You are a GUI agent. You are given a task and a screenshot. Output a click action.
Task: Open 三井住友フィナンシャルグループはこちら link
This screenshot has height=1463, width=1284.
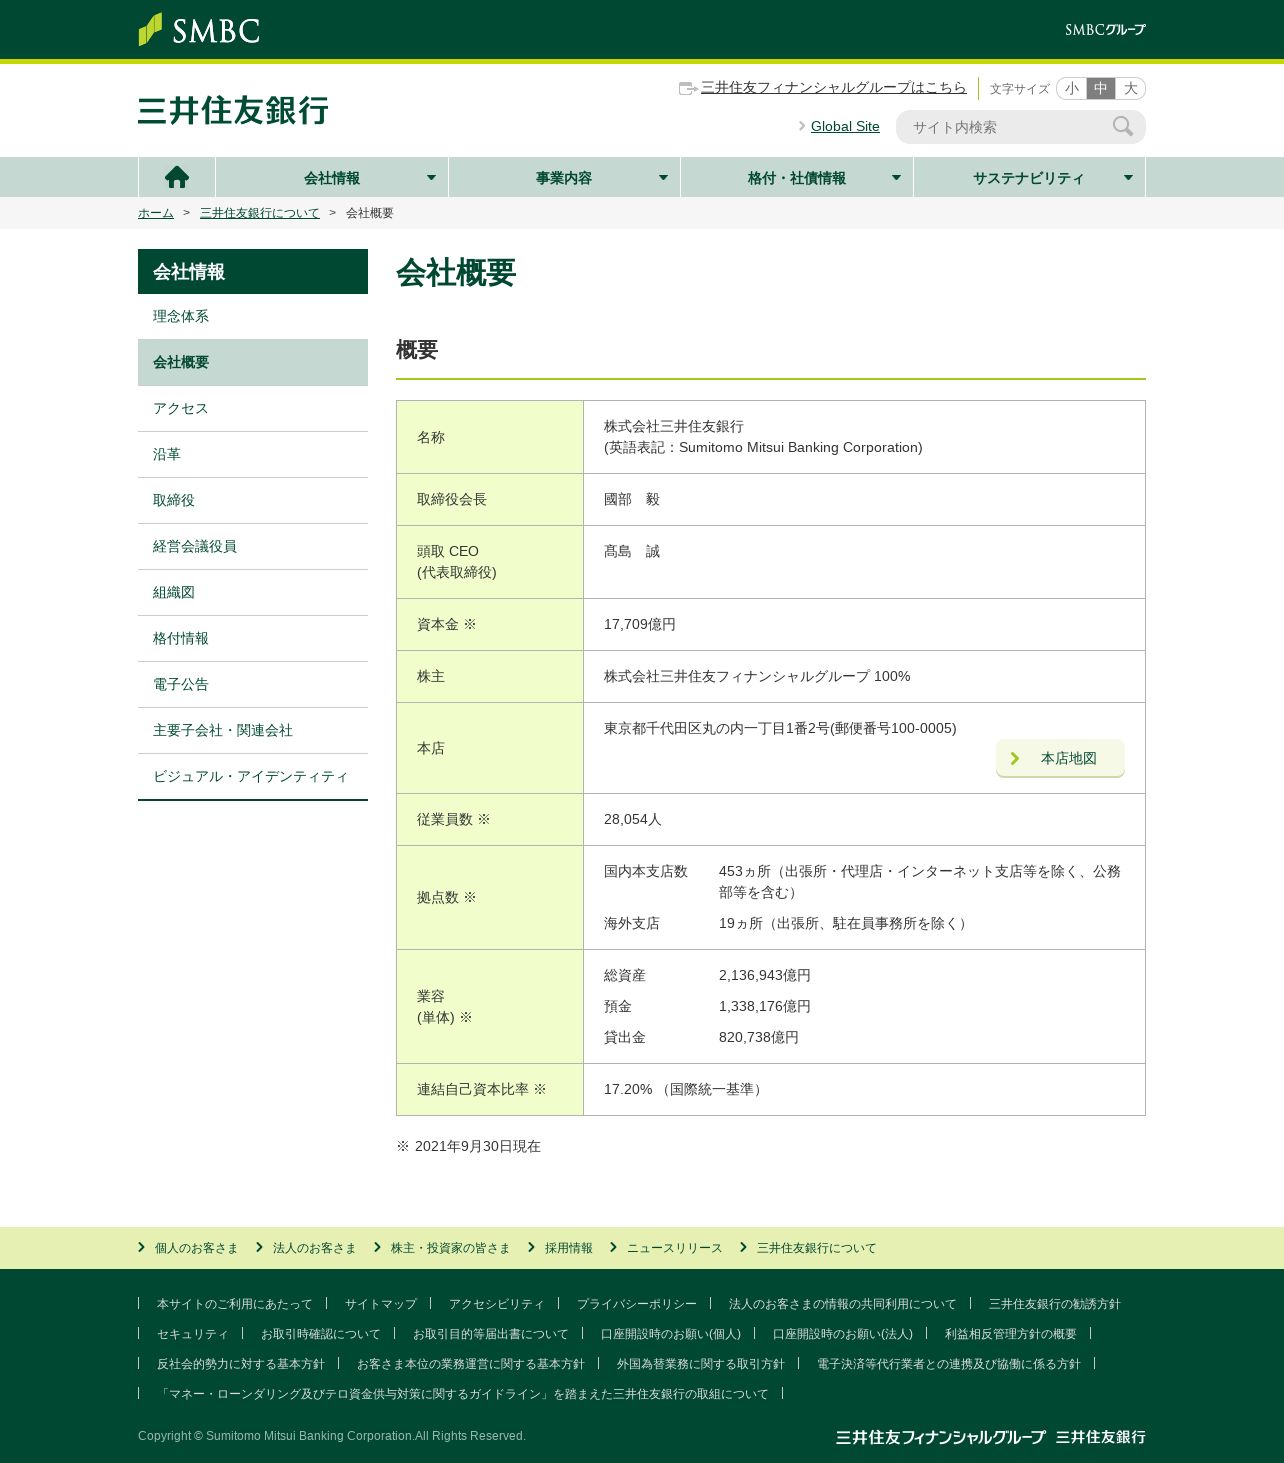[x=833, y=88]
